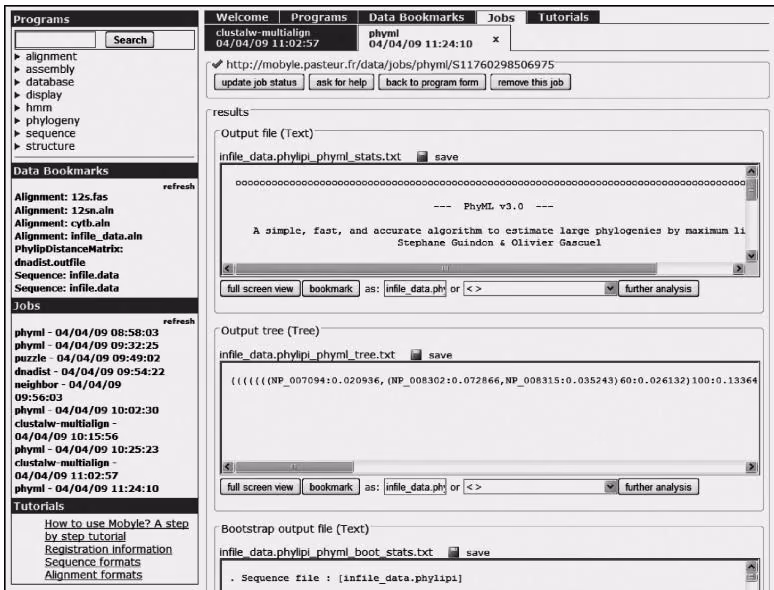Click further analysis for Output file

[658, 289]
